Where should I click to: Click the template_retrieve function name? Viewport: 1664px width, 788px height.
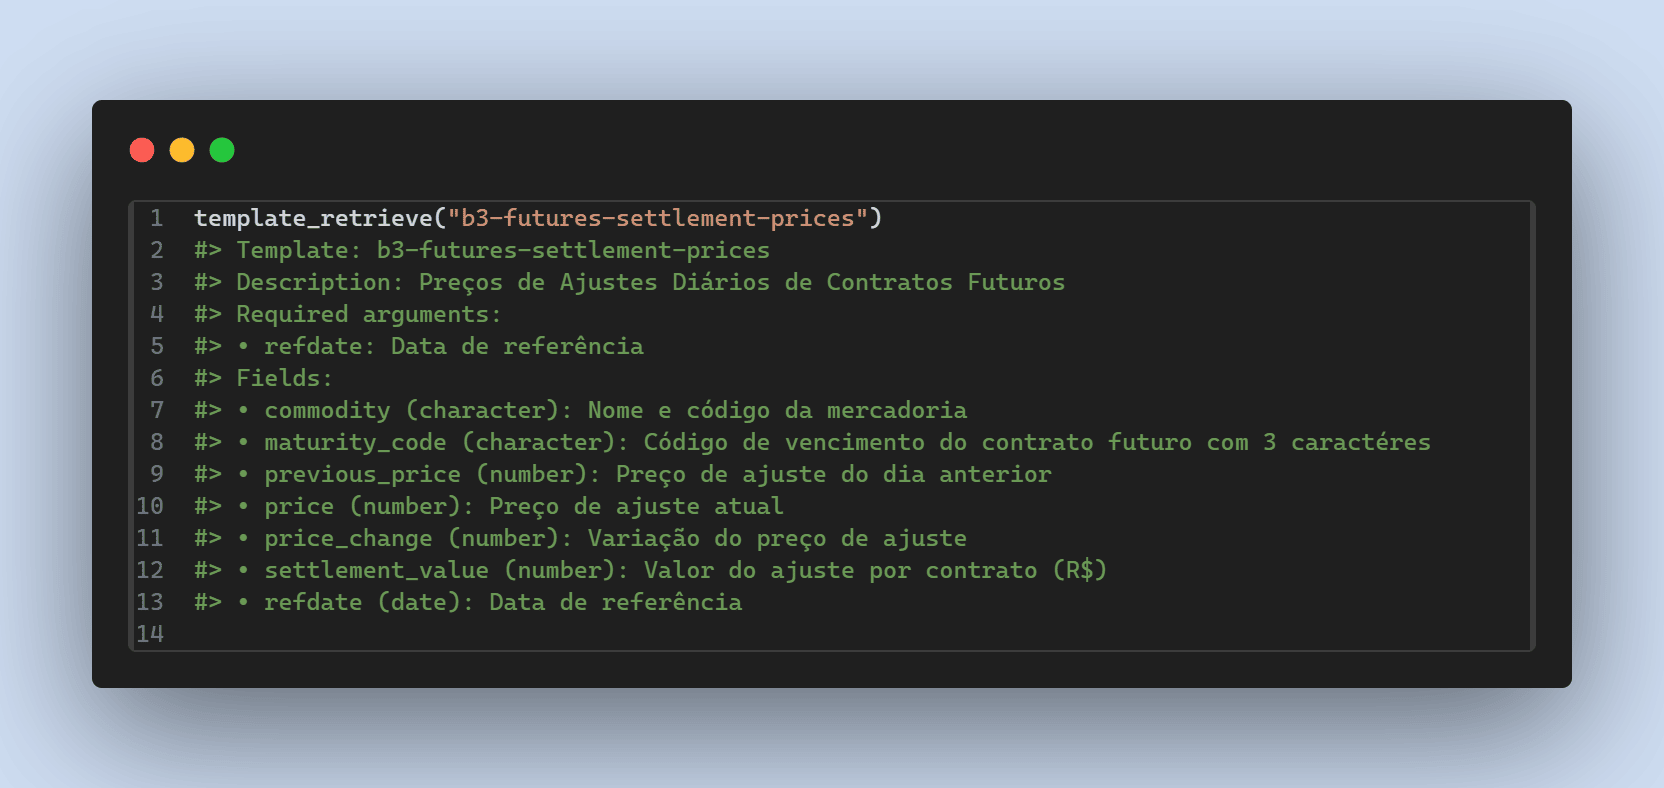click(x=313, y=218)
